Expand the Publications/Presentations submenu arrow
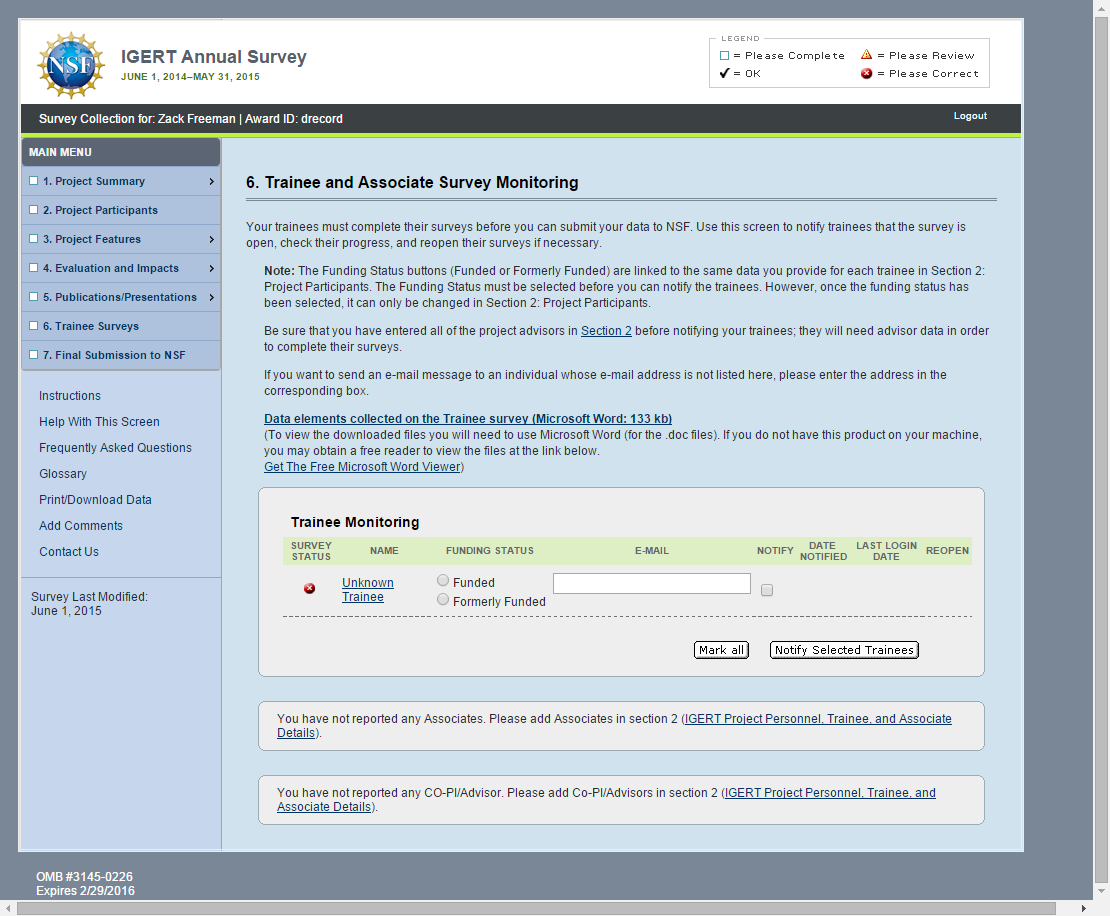The image size is (1110, 916). tap(211, 297)
